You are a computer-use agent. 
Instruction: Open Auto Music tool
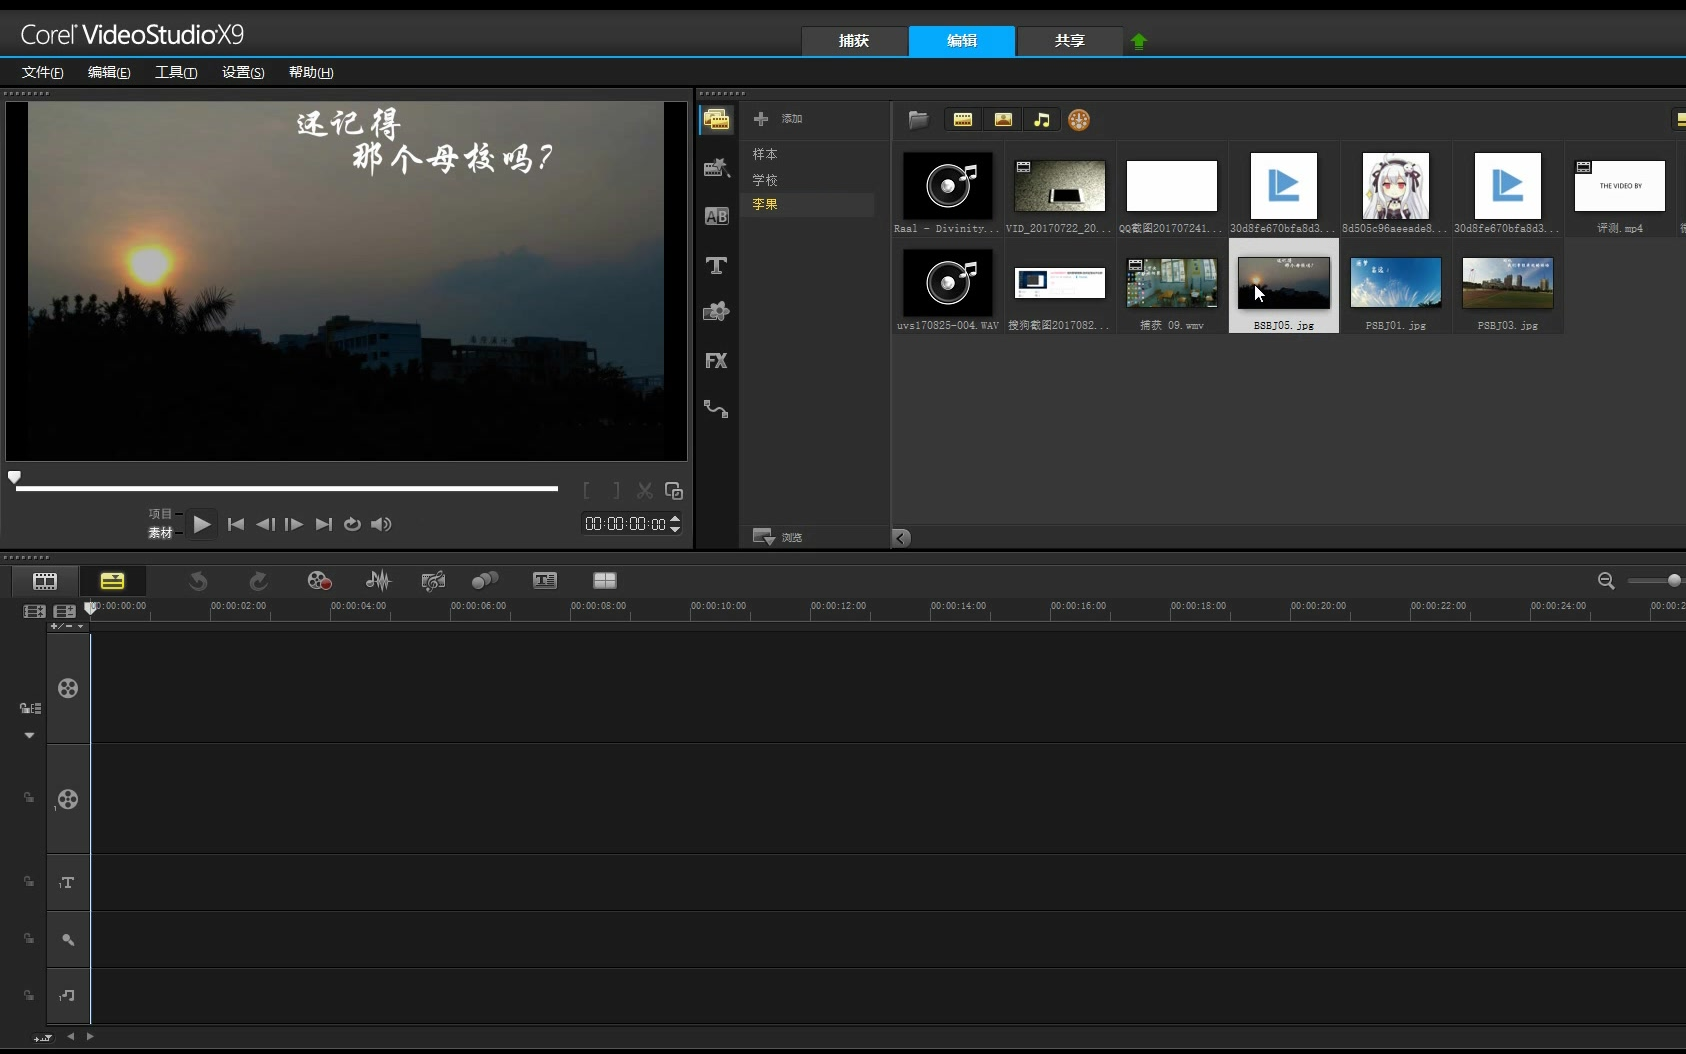pyautogui.click(x=433, y=581)
